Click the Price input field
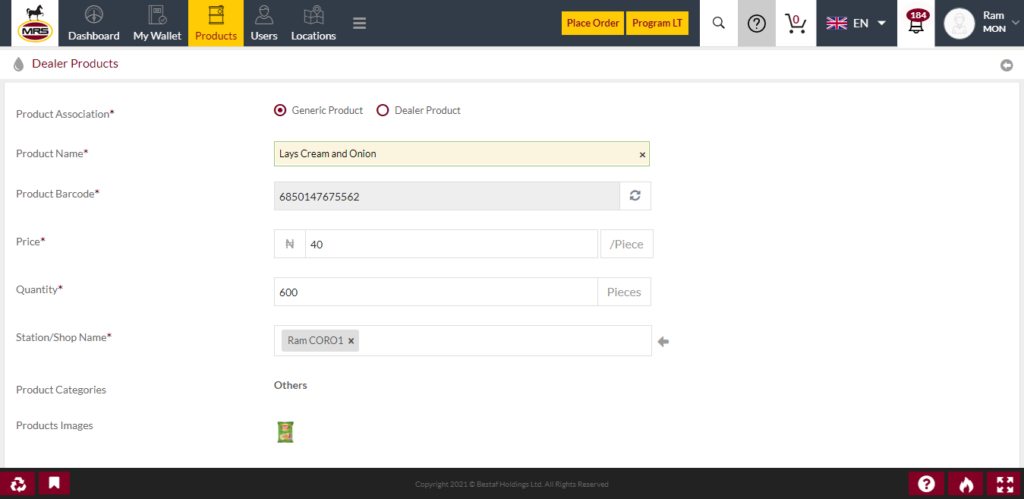The image size is (1024, 499). click(451, 244)
